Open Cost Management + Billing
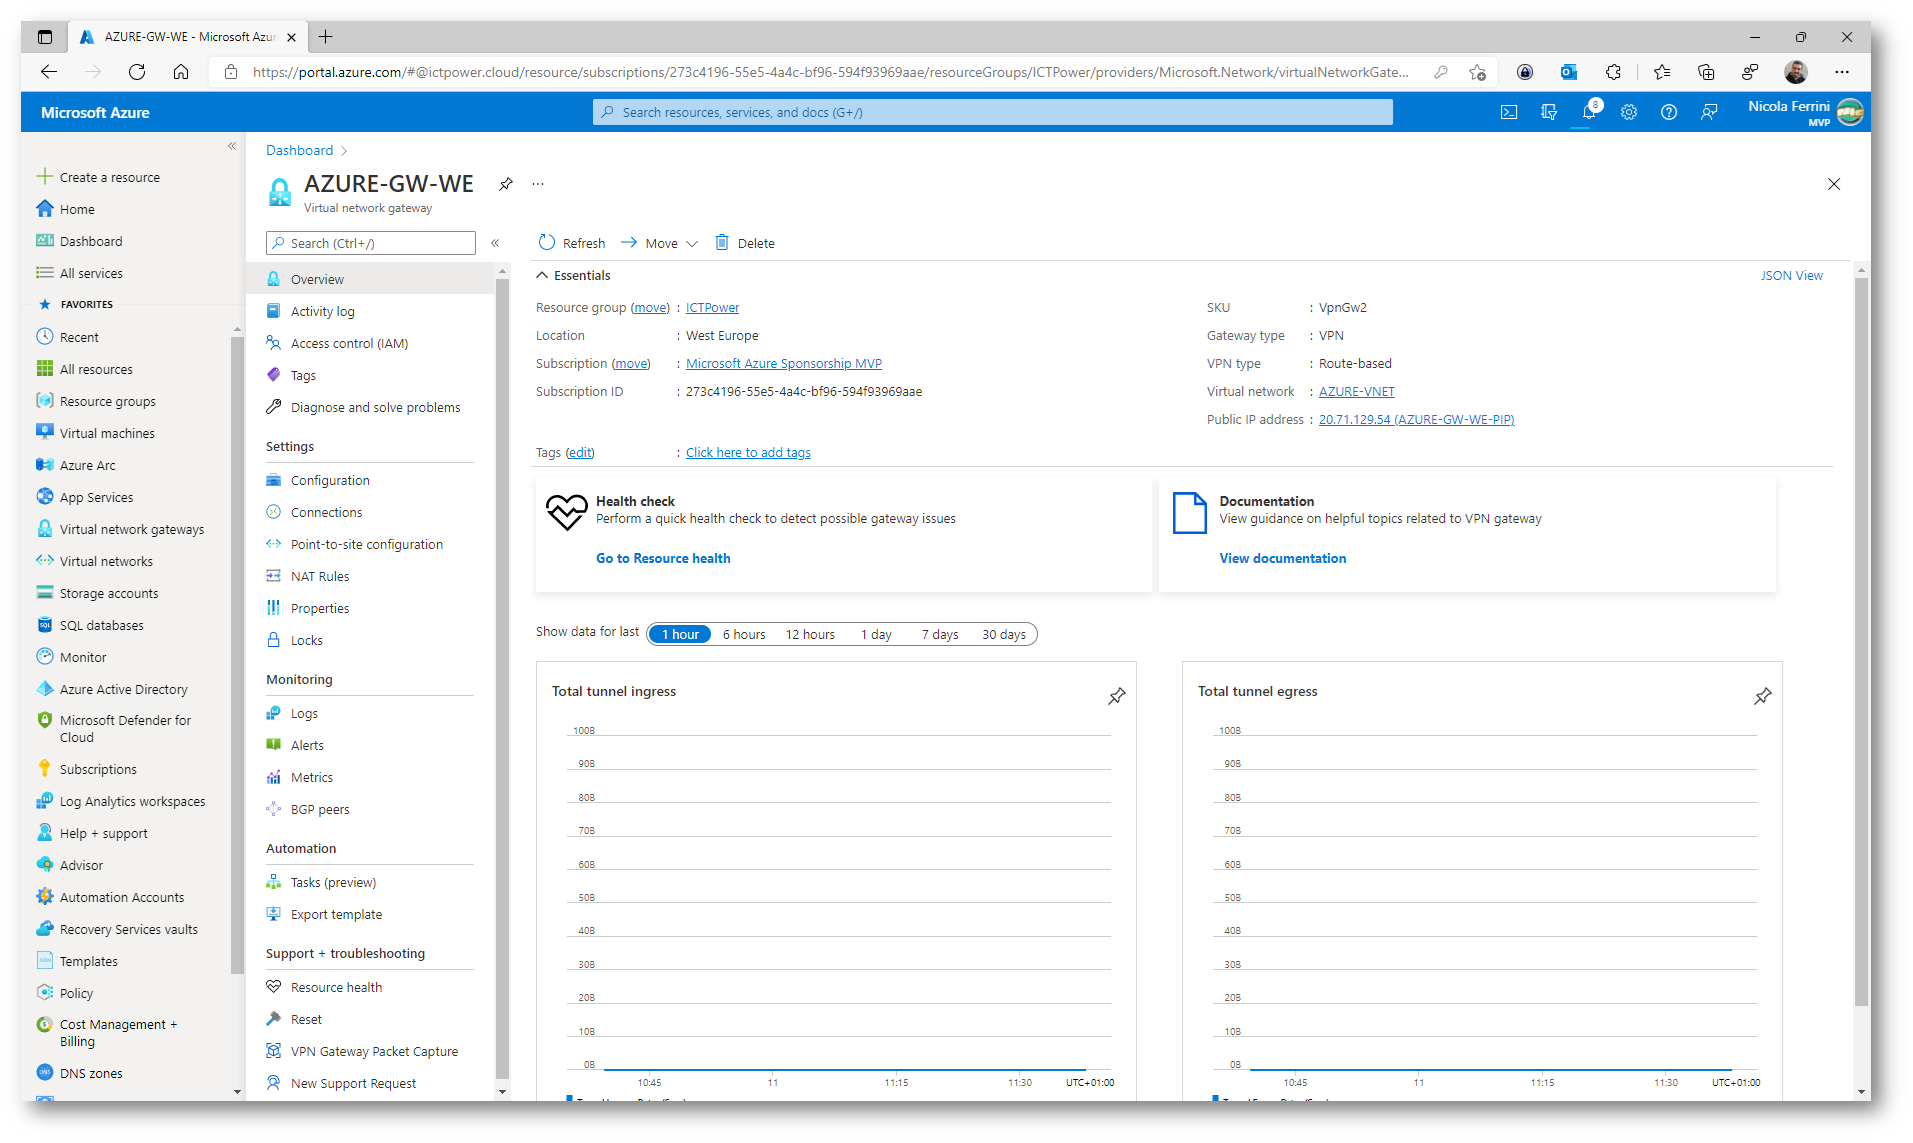 [x=118, y=1032]
